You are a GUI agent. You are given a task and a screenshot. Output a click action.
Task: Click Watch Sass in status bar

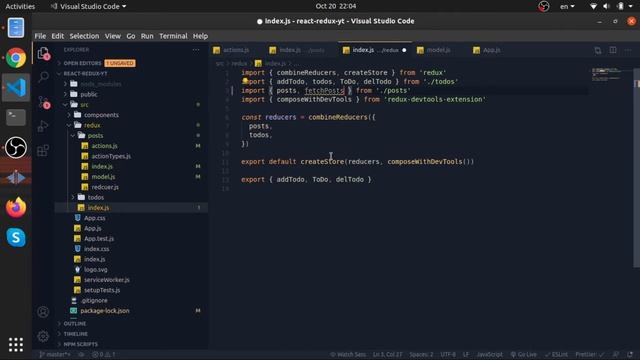coord(348,355)
